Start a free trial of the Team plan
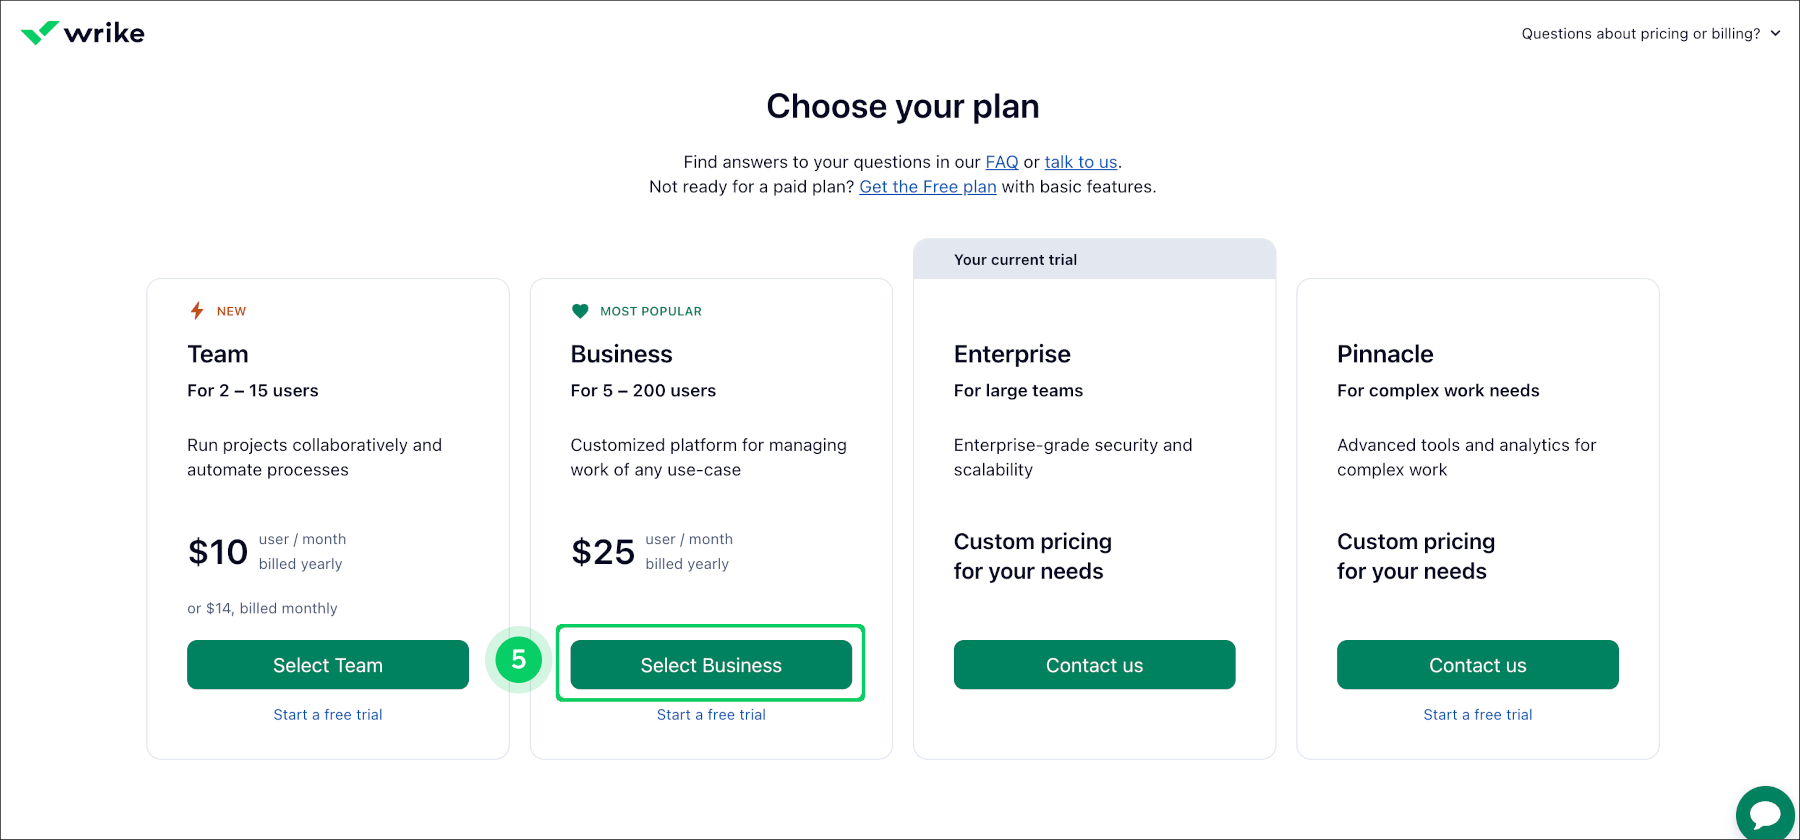Screen dimensions: 1800x840 327,714
